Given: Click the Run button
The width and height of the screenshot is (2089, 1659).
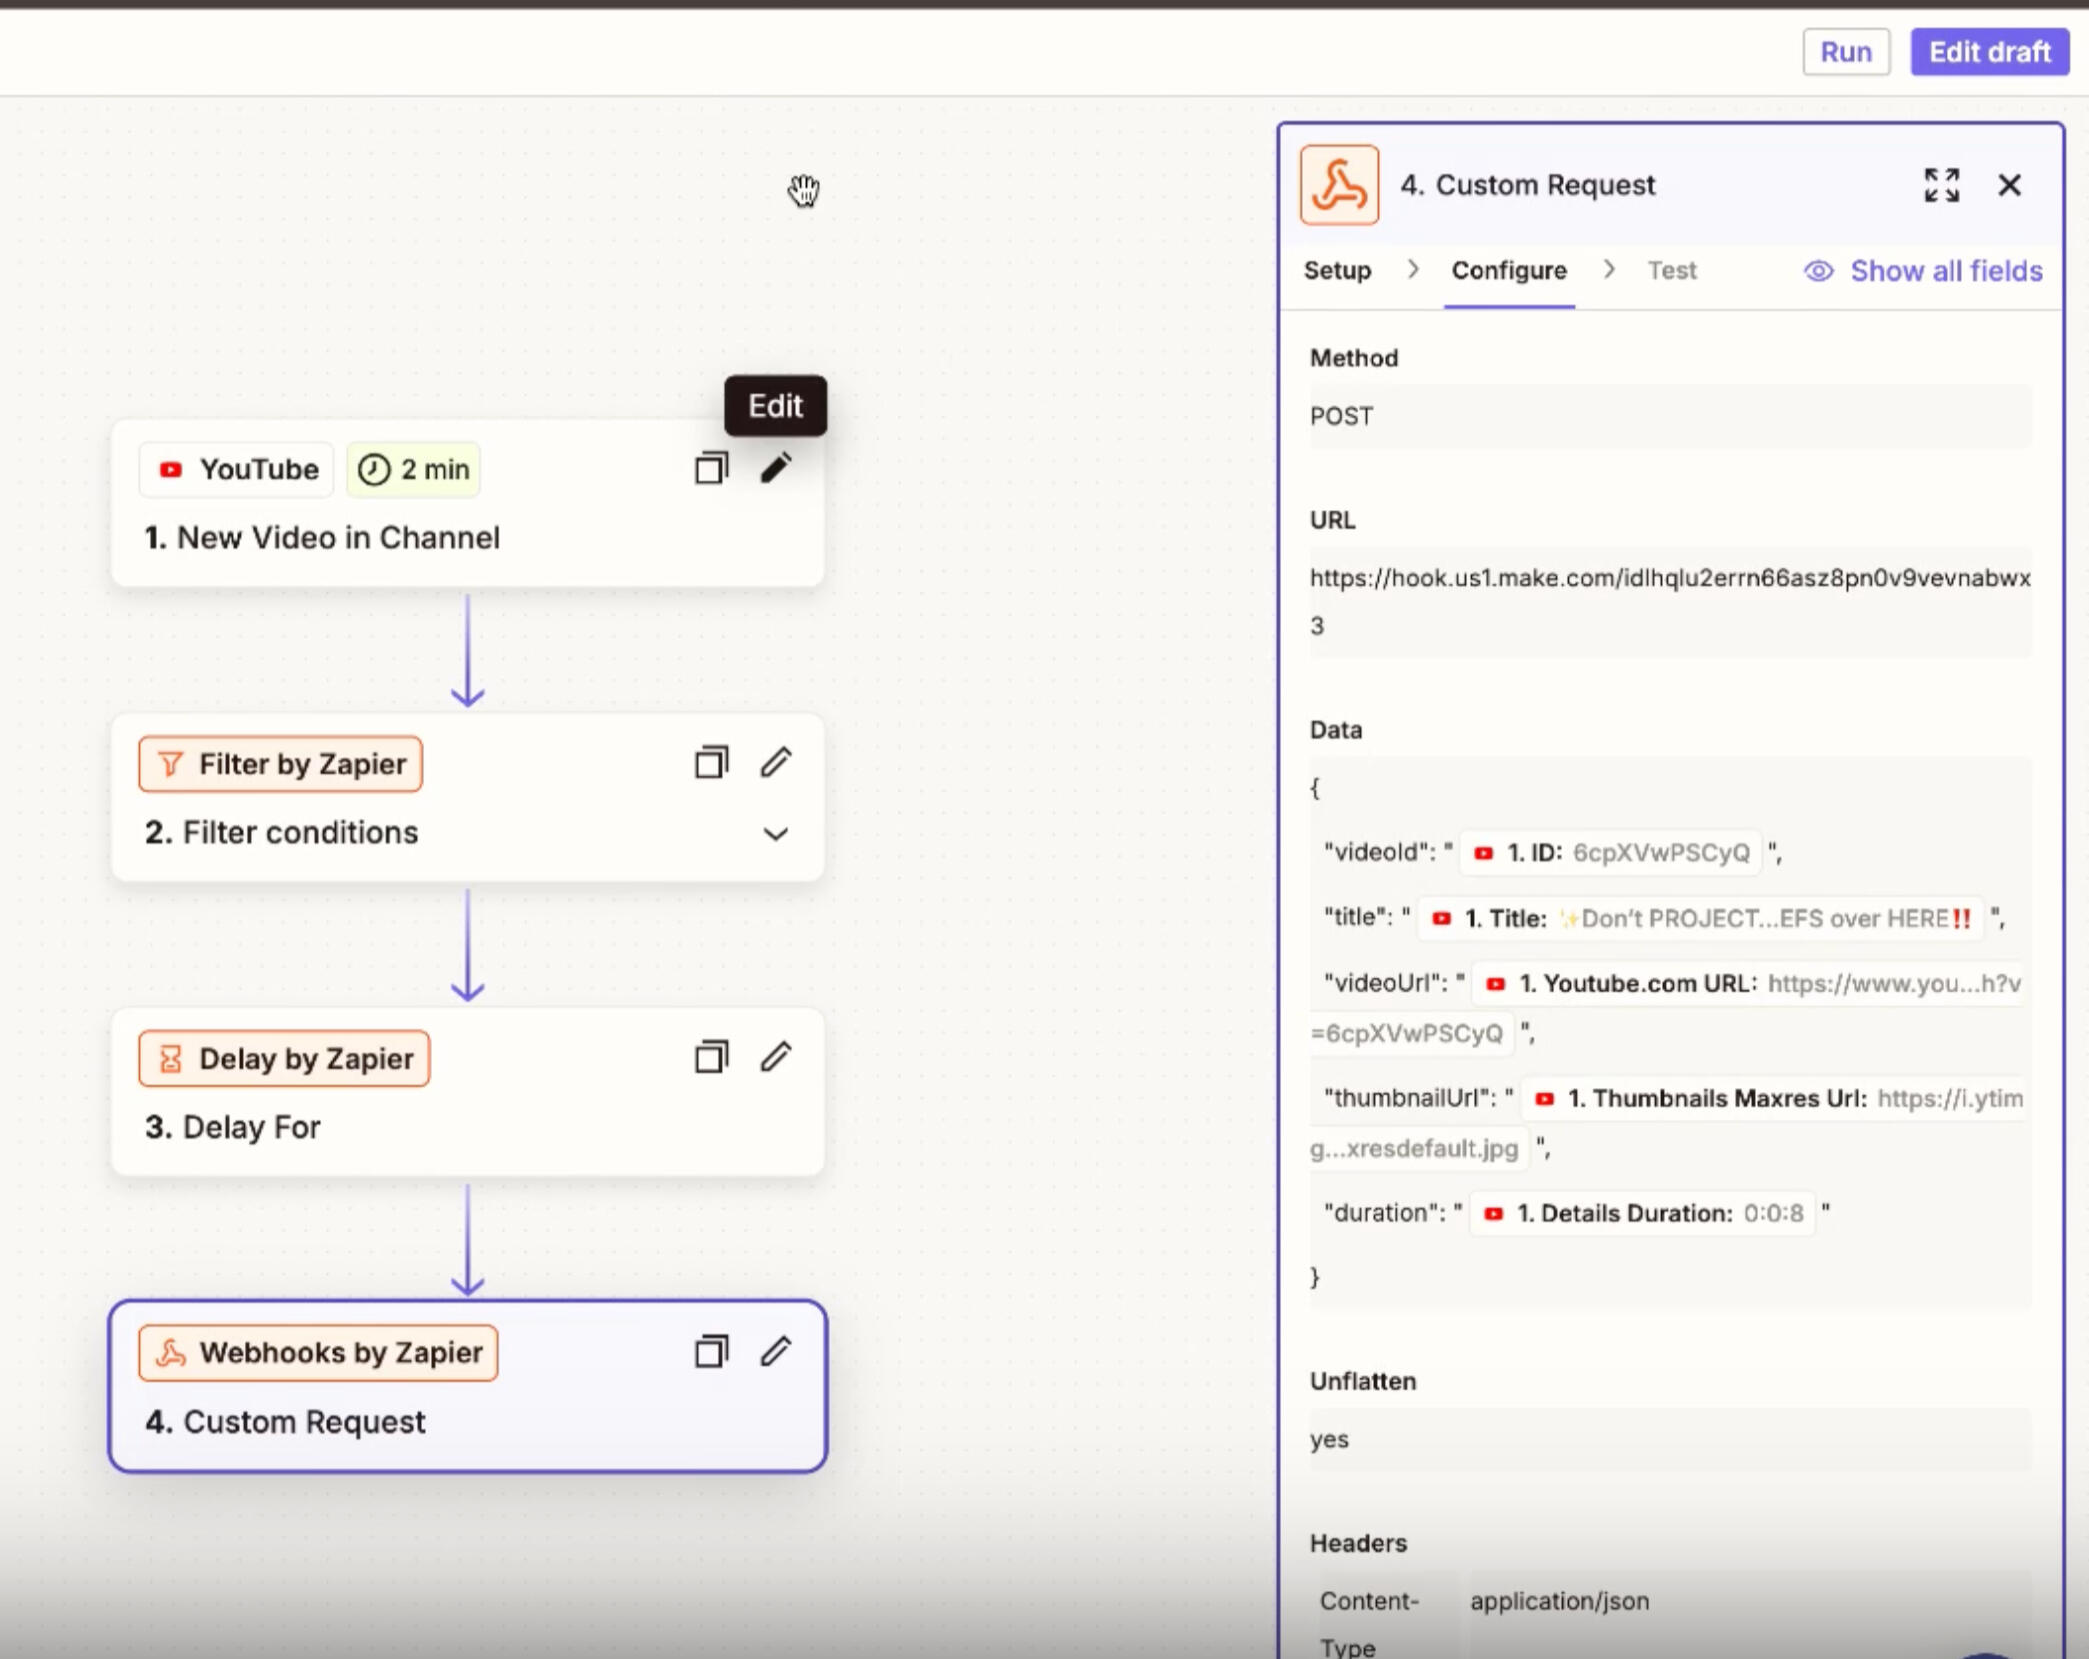Looking at the screenshot, I should tap(1846, 52).
